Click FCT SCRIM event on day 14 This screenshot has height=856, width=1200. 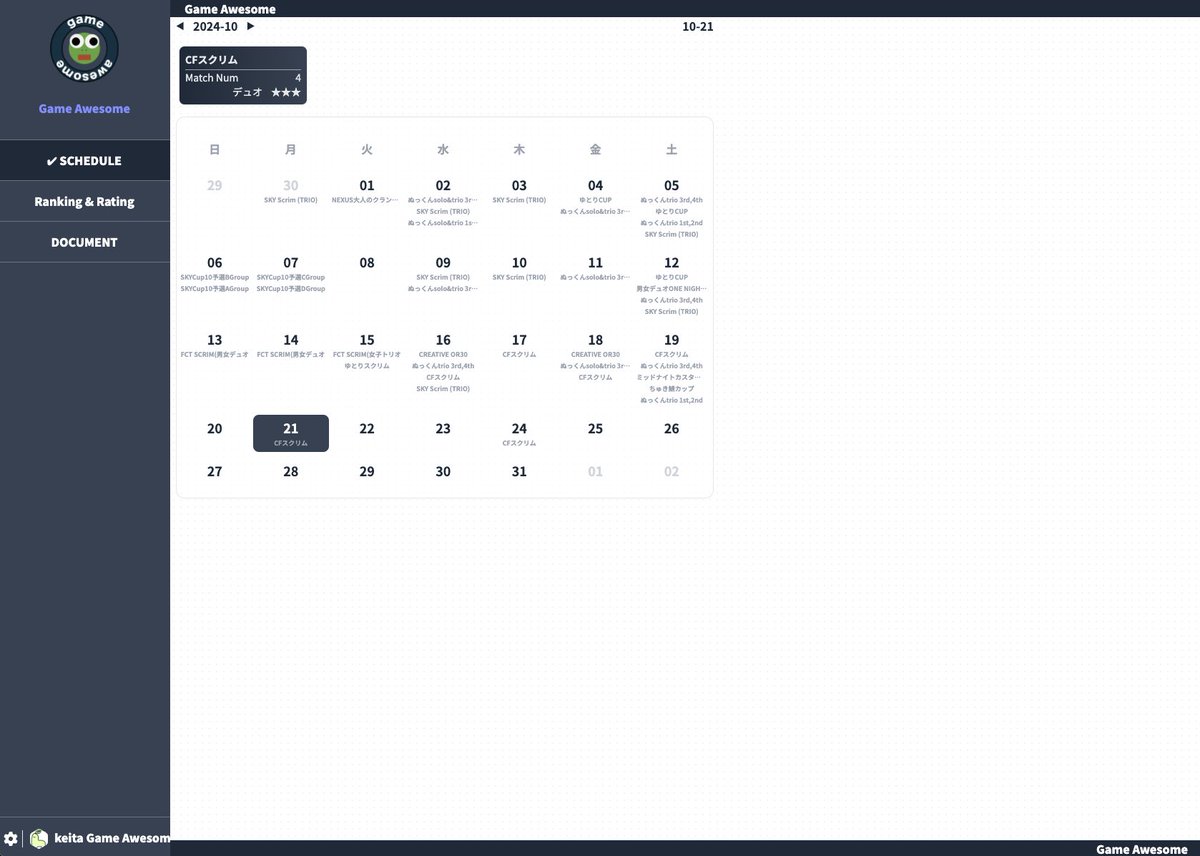click(x=291, y=354)
